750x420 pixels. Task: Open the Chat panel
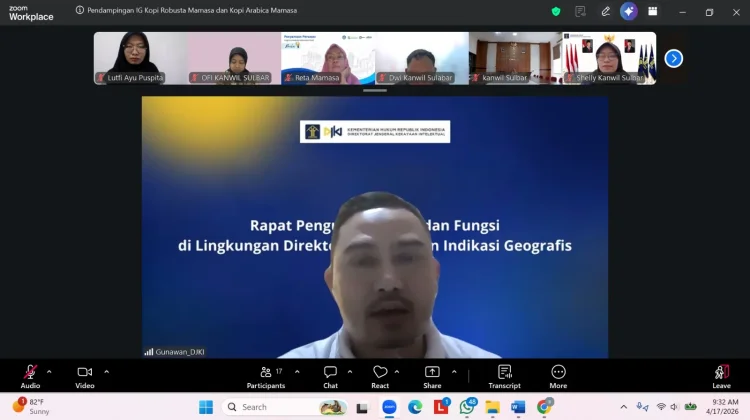330,376
